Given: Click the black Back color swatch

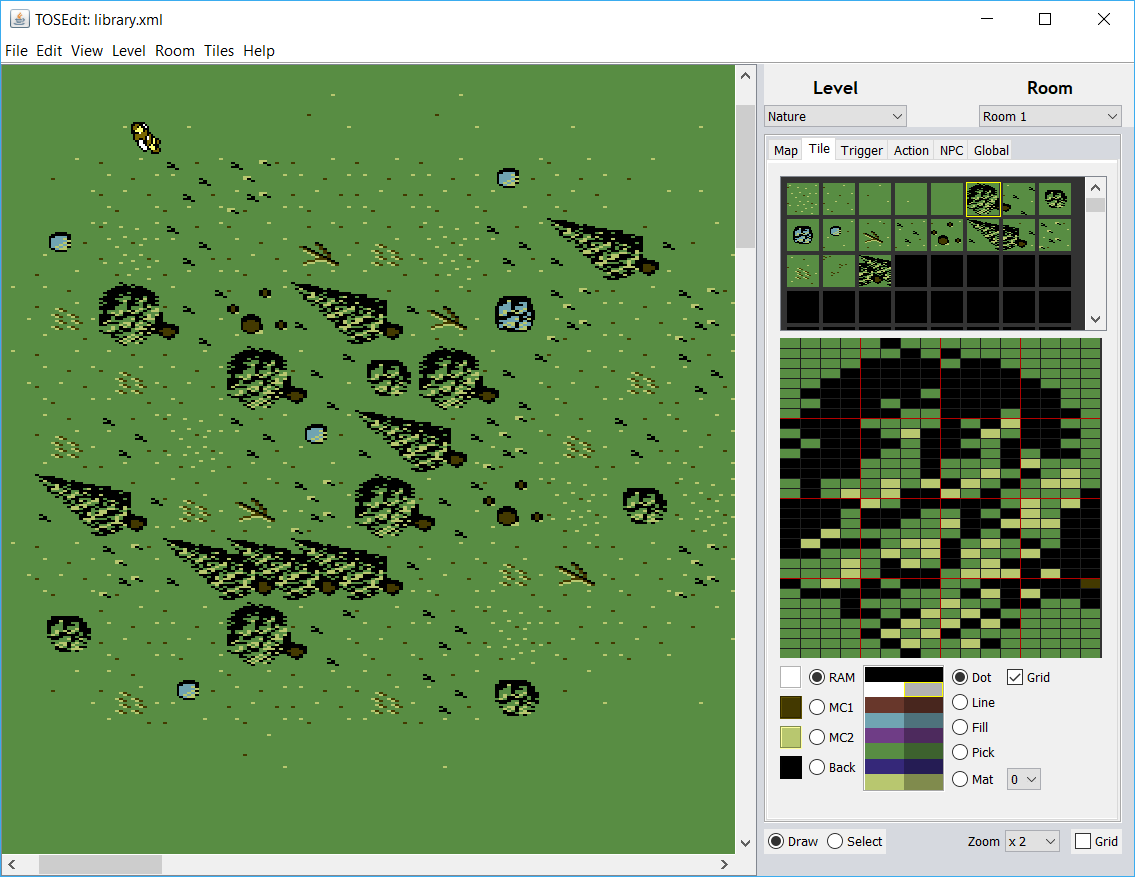Looking at the screenshot, I should (x=790, y=767).
